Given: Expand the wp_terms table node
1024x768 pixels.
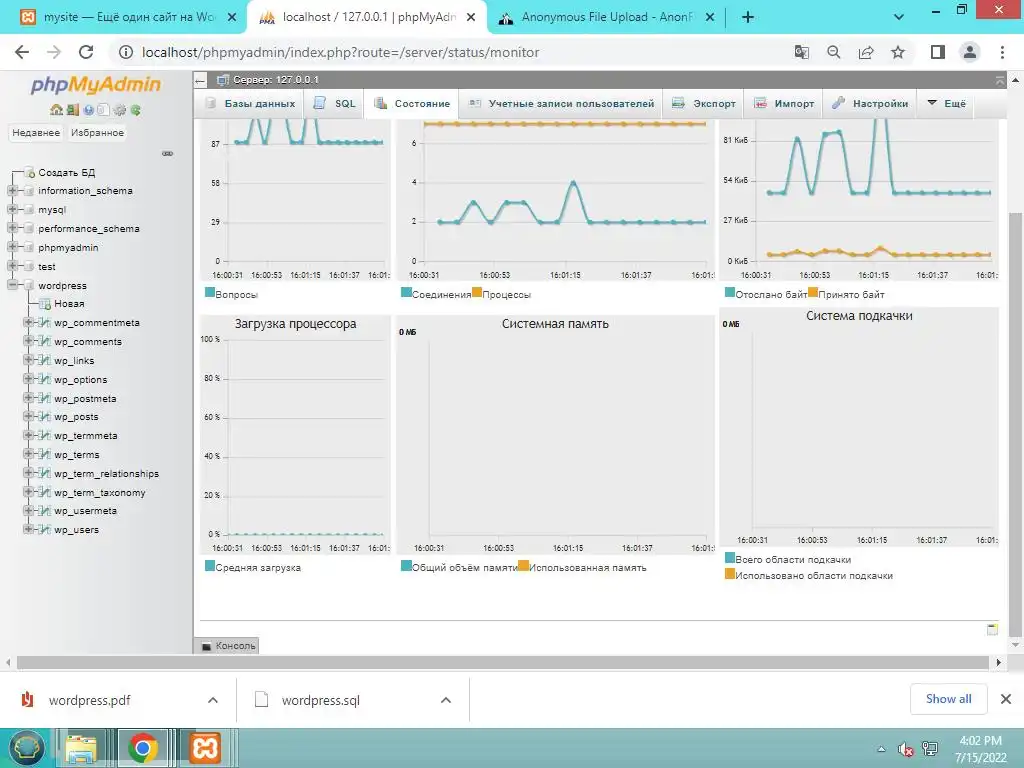Looking at the screenshot, I should pos(28,455).
